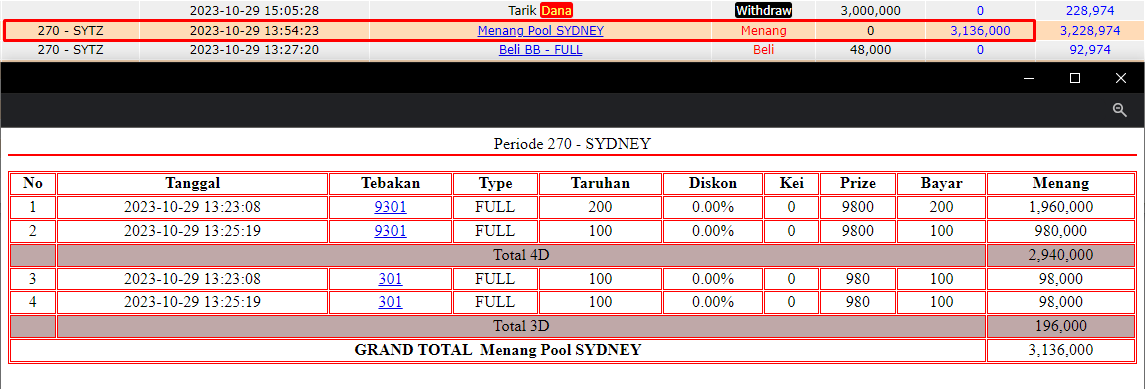Click the 2023-10-29 13:54:23 timestamp
The image size is (1145, 389).
click(x=254, y=31)
